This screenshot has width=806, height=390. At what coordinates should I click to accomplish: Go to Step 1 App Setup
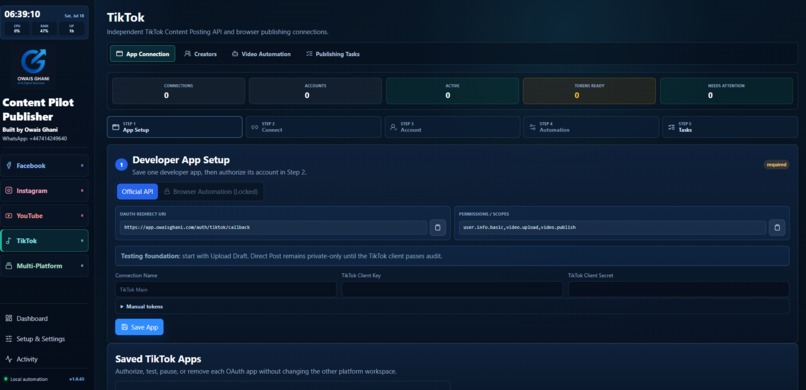175,127
